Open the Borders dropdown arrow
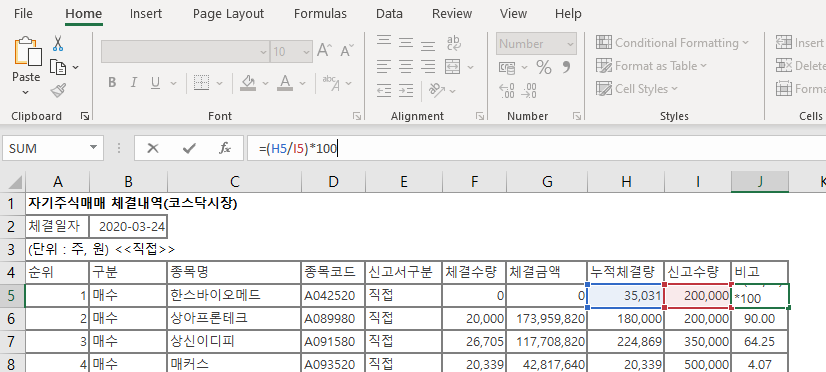826x372 pixels. tap(219, 83)
